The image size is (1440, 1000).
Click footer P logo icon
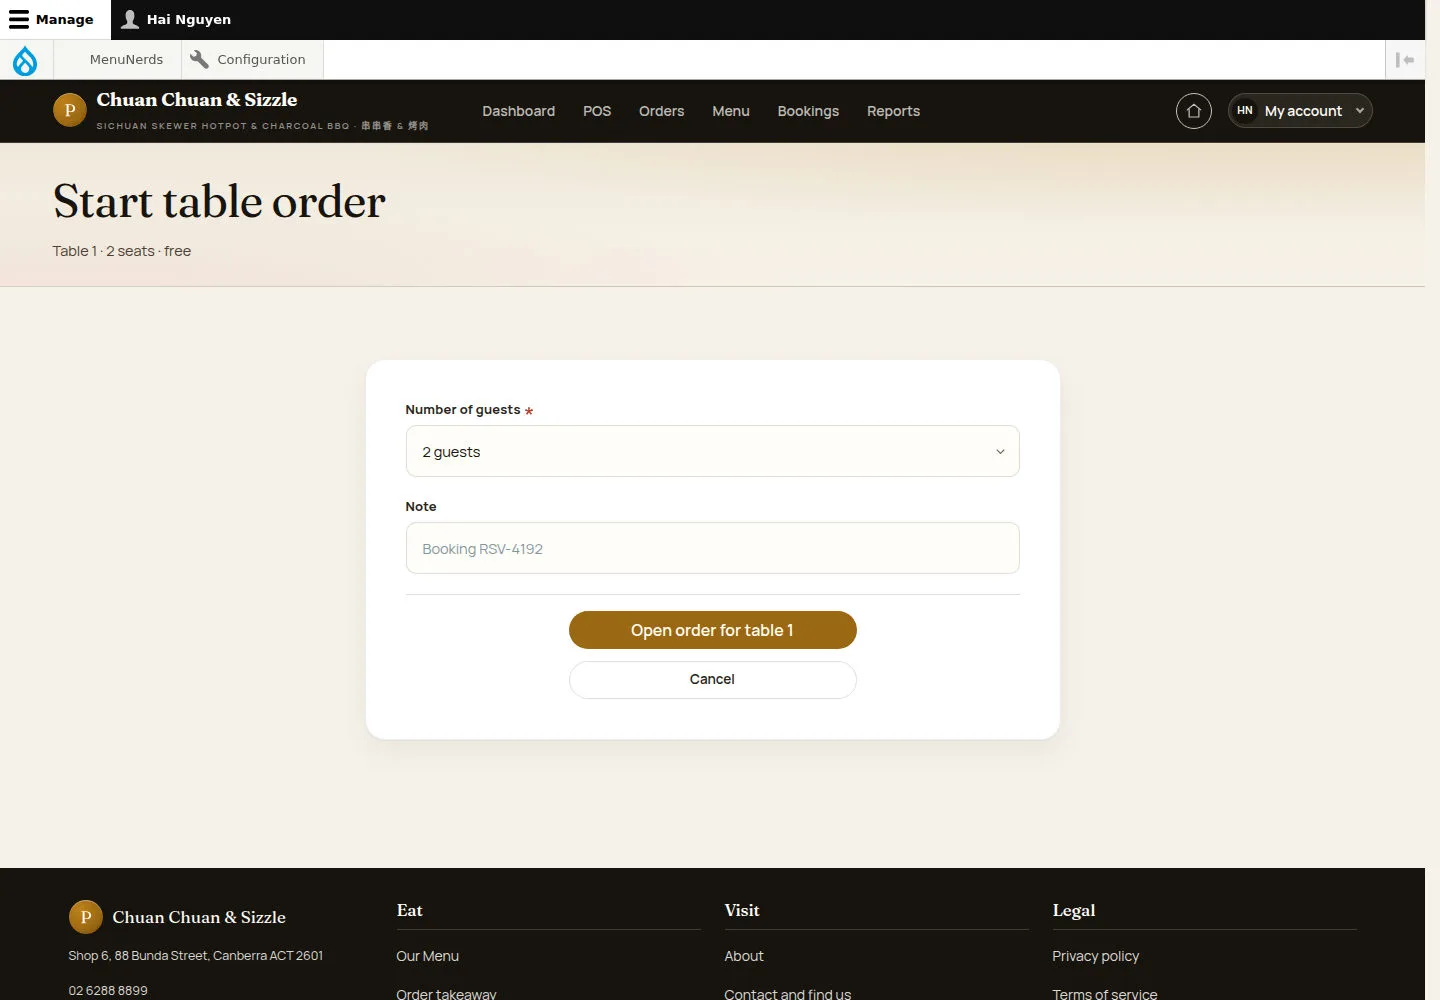pyautogui.click(x=86, y=917)
